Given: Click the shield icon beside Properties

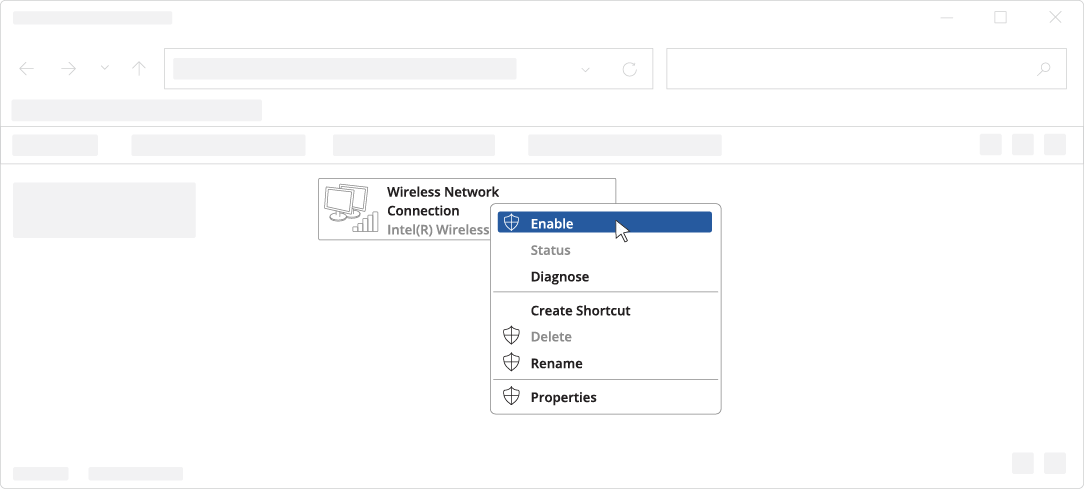Looking at the screenshot, I should click(511, 397).
